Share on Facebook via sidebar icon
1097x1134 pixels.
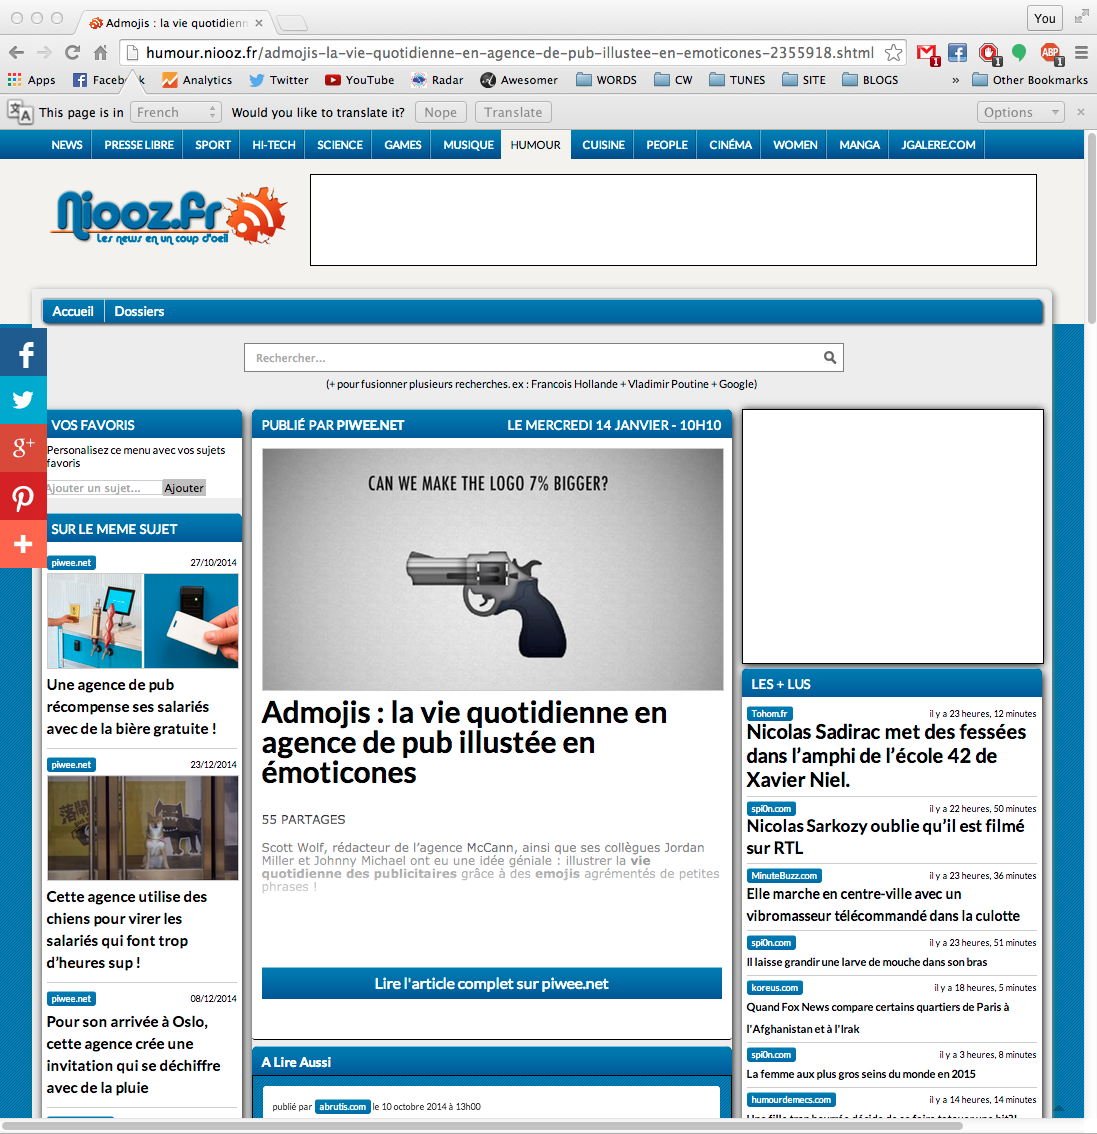click(x=23, y=352)
